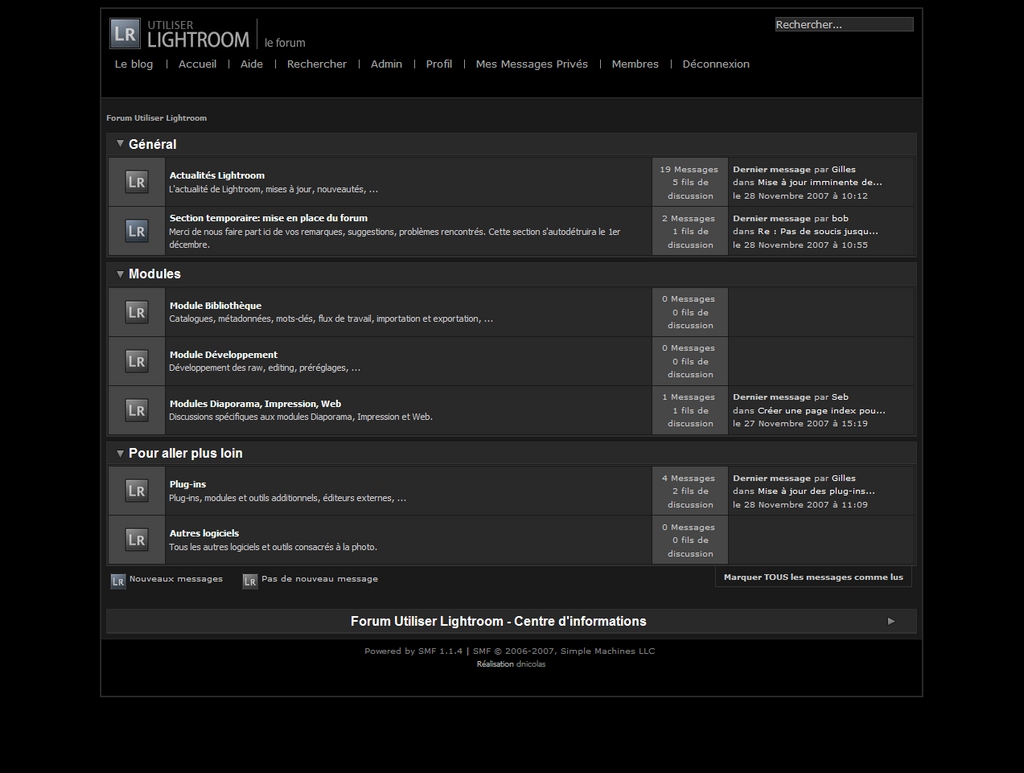The width and height of the screenshot is (1024, 773).
Task: Go to Accueil in the navigation
Action: (197, 64)
